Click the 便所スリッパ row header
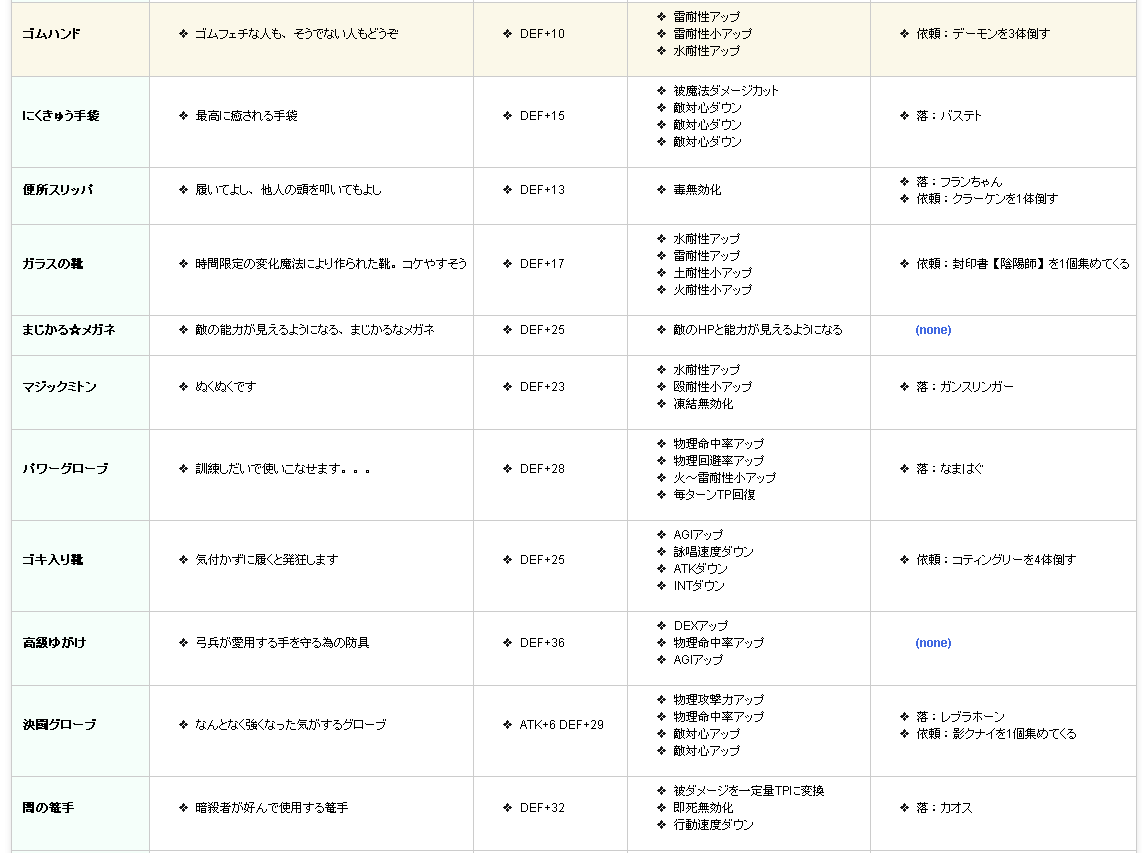The width and height of the screenshot is (1142, 853). (x=58, y=190)
